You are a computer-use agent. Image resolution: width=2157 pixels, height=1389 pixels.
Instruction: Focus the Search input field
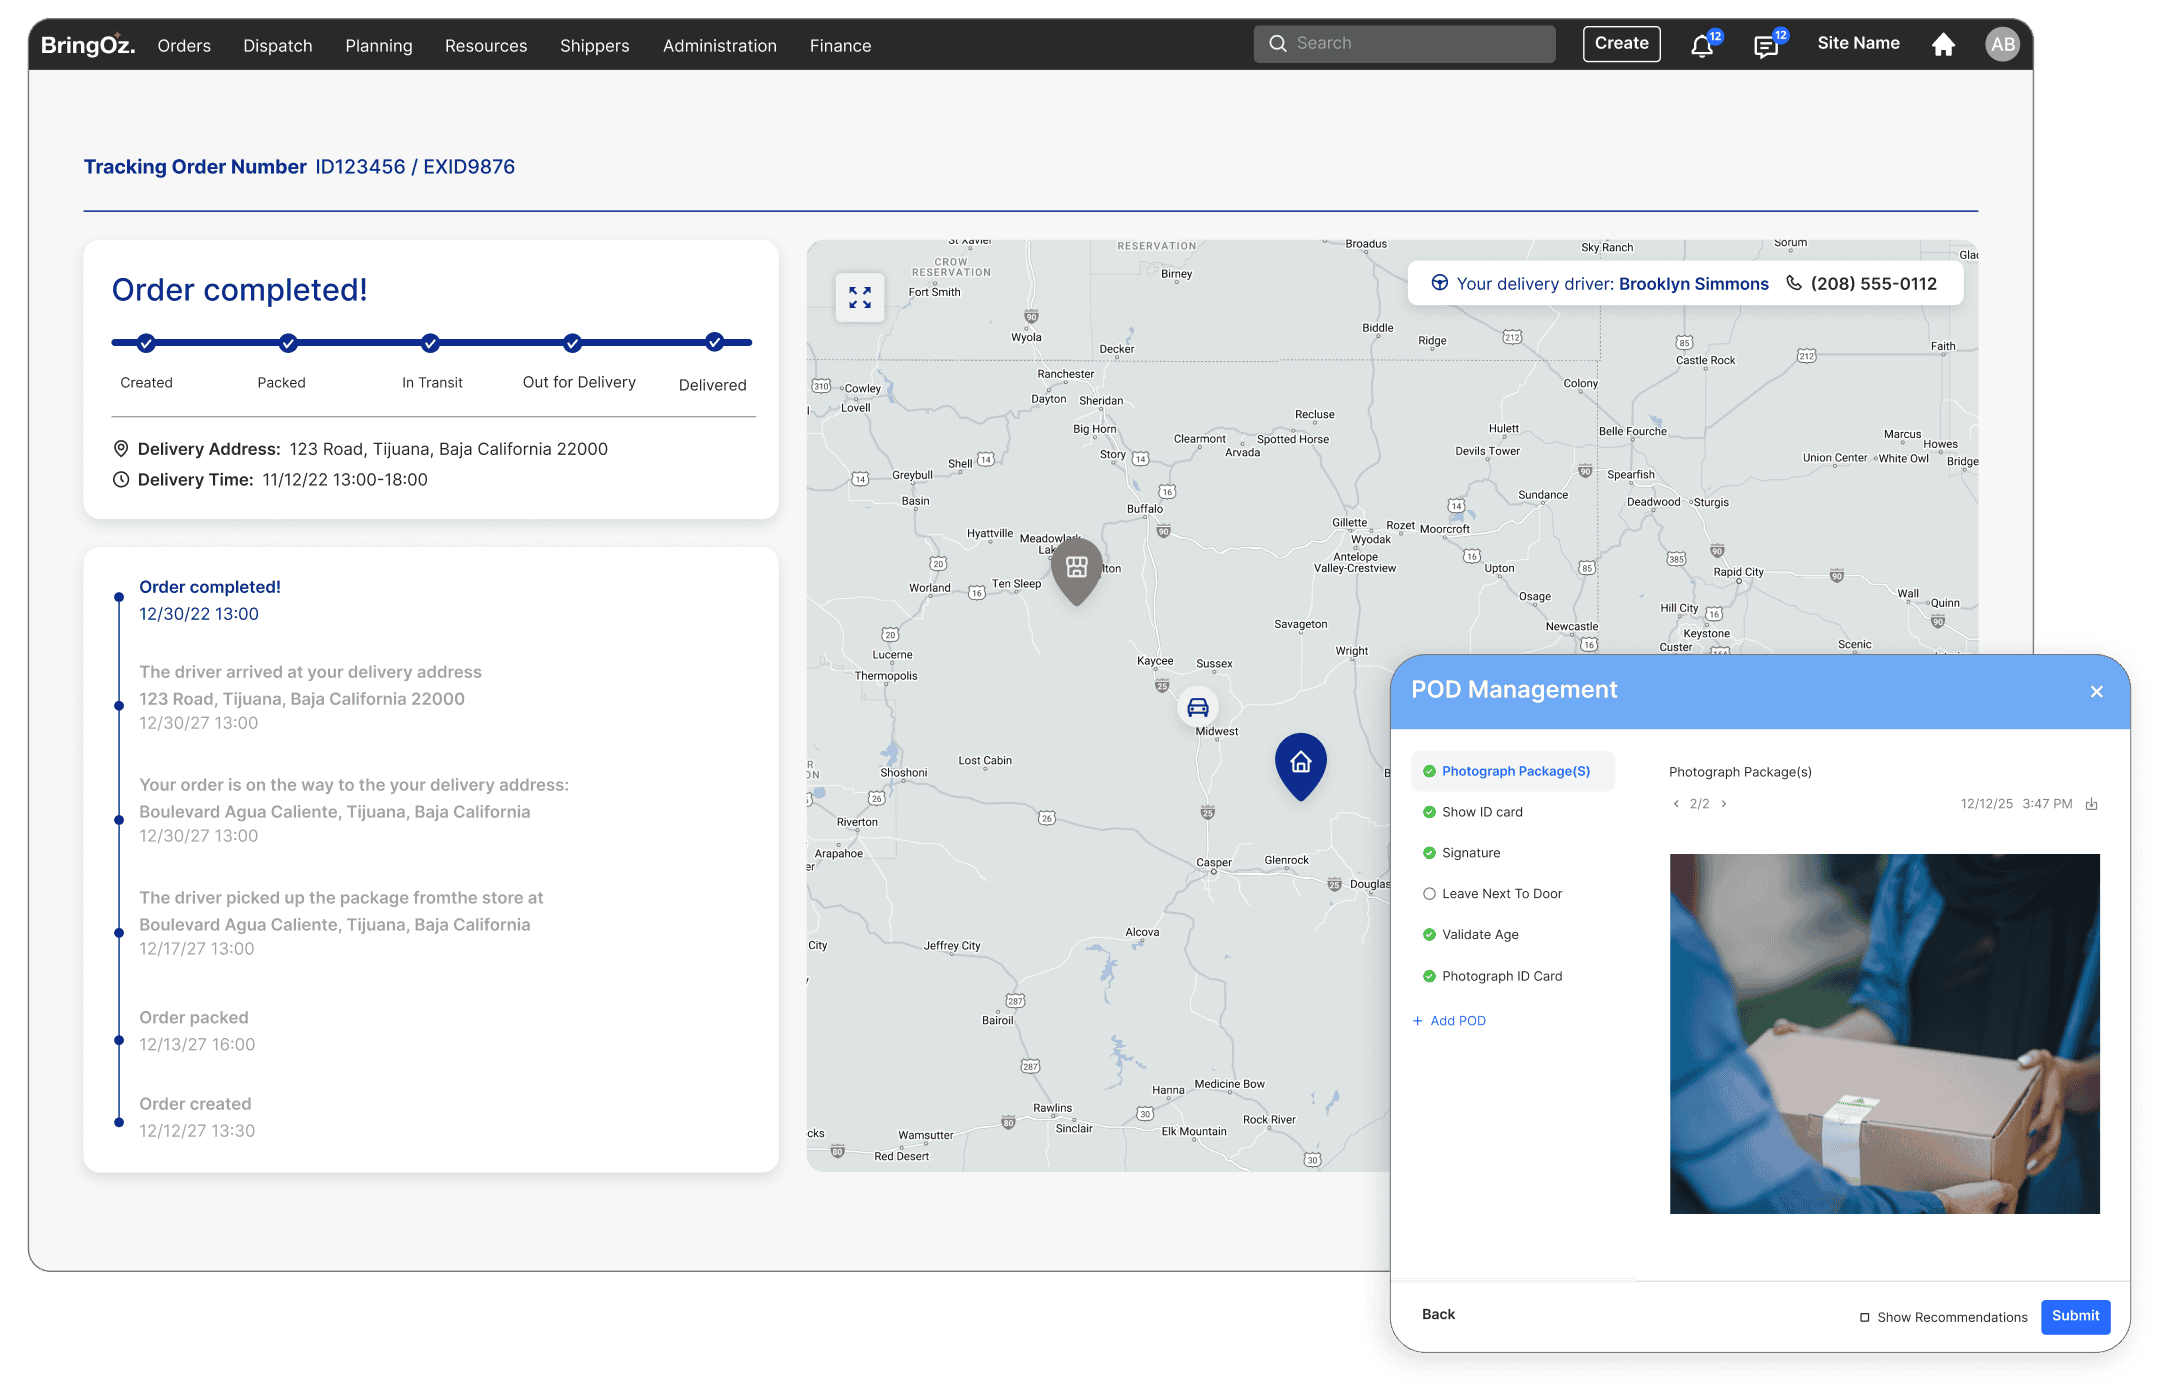point(1404,44)
